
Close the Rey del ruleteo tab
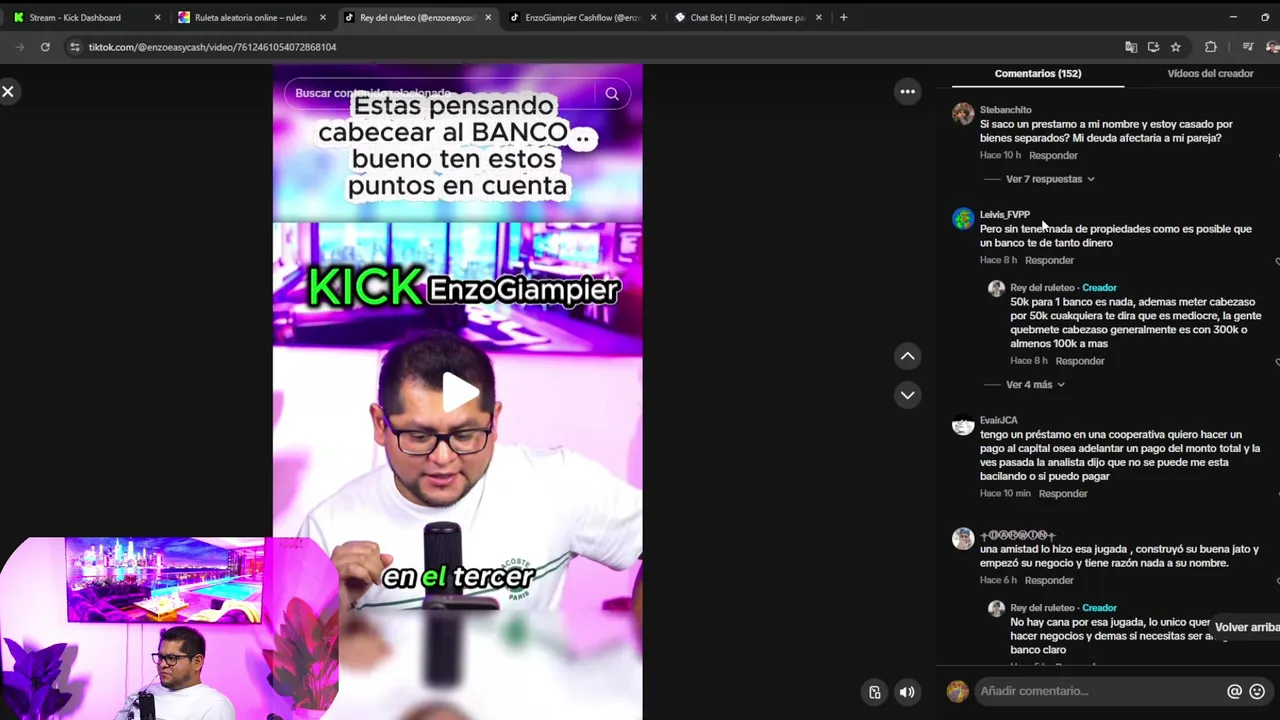coord(487,17)
